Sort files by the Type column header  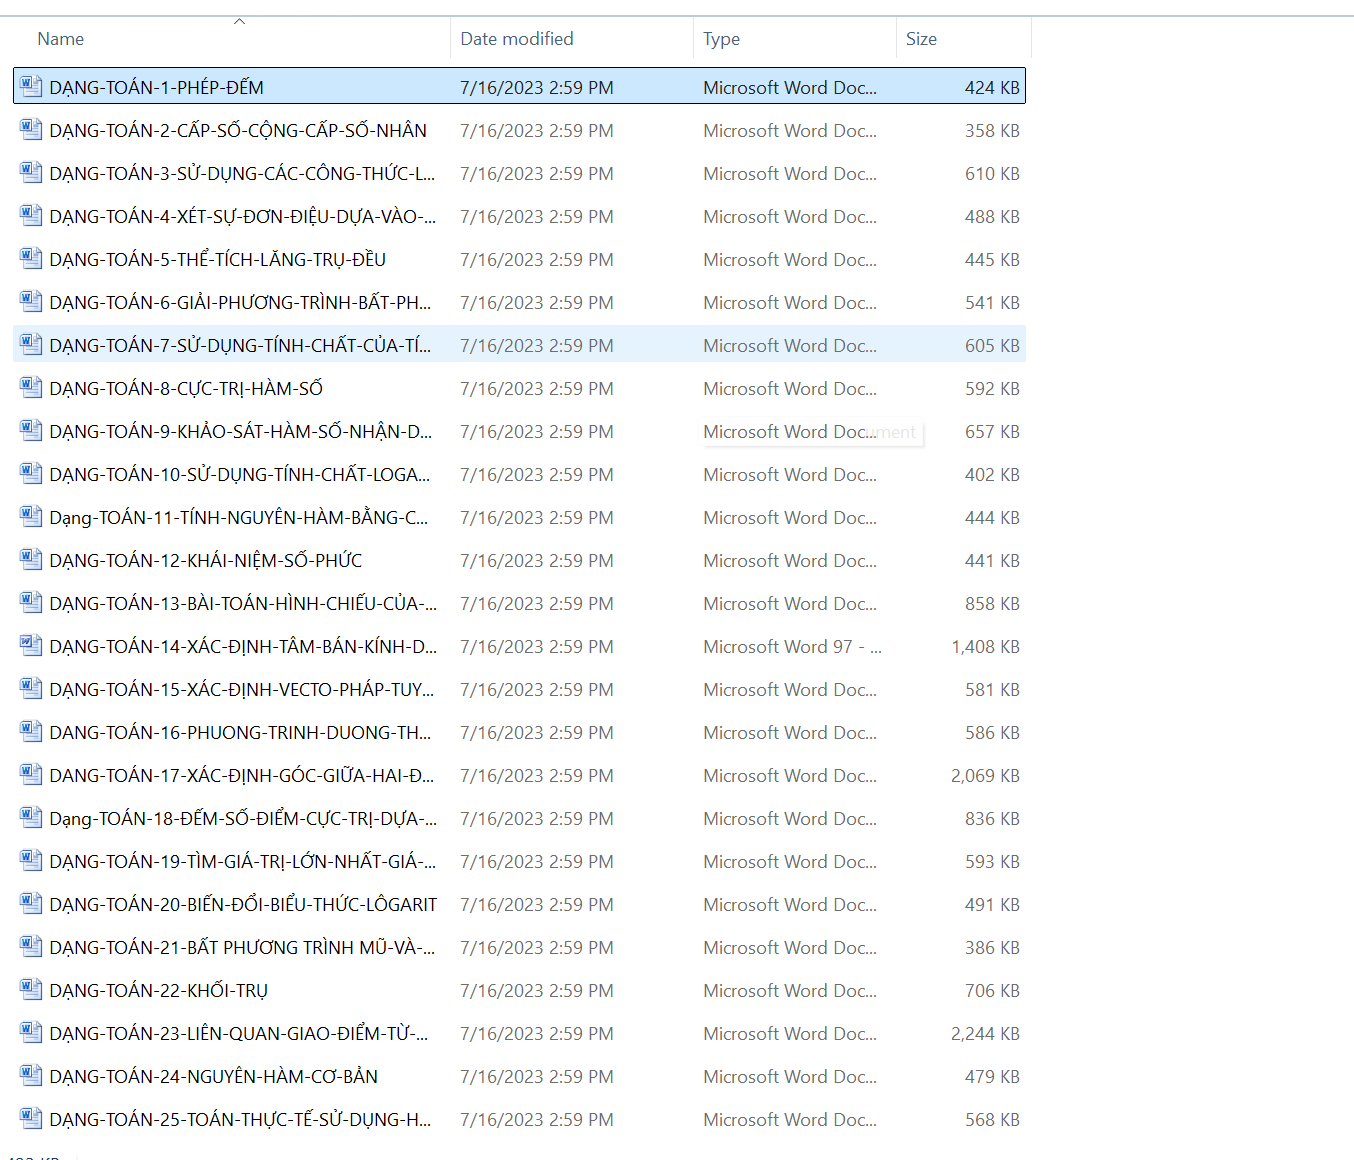[721, 39]
